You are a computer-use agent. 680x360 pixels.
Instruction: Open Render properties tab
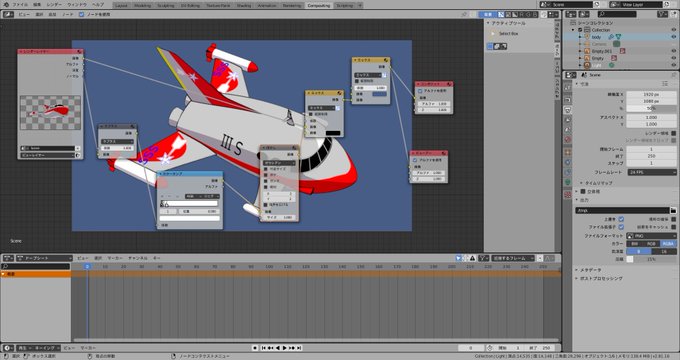tap(568, 99)
